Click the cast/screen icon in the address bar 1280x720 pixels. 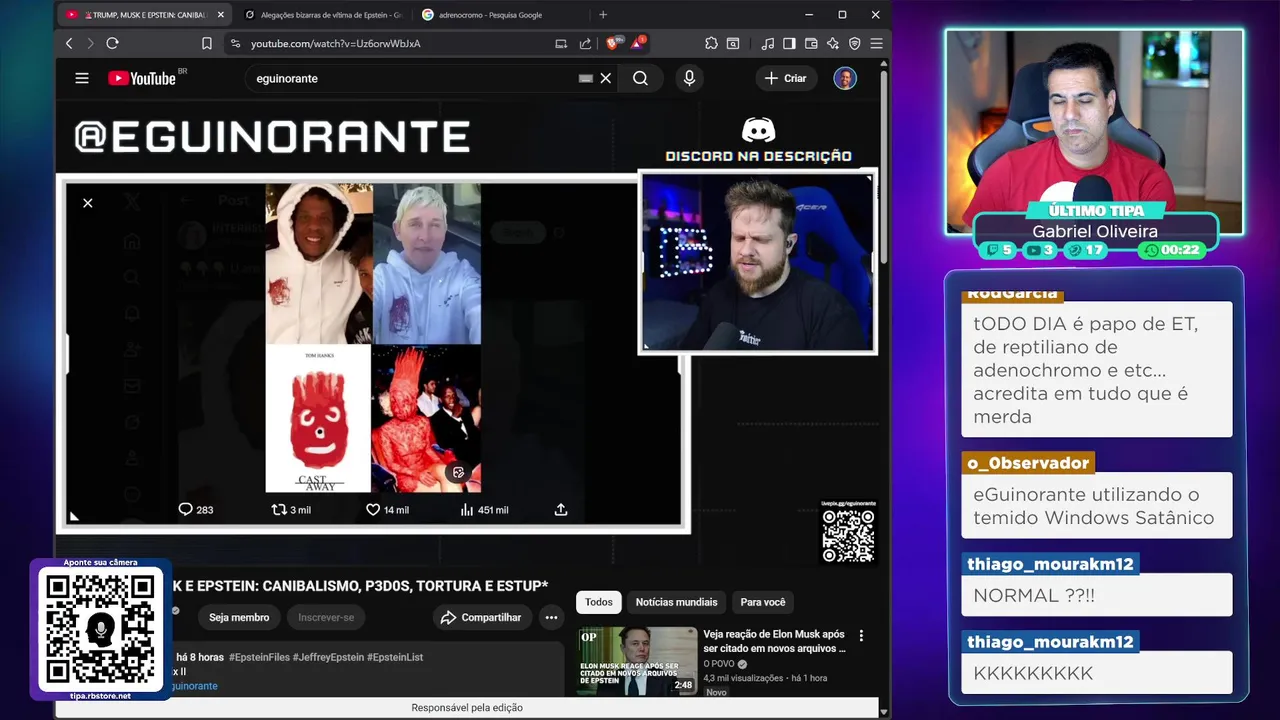[x=561, y=44]
